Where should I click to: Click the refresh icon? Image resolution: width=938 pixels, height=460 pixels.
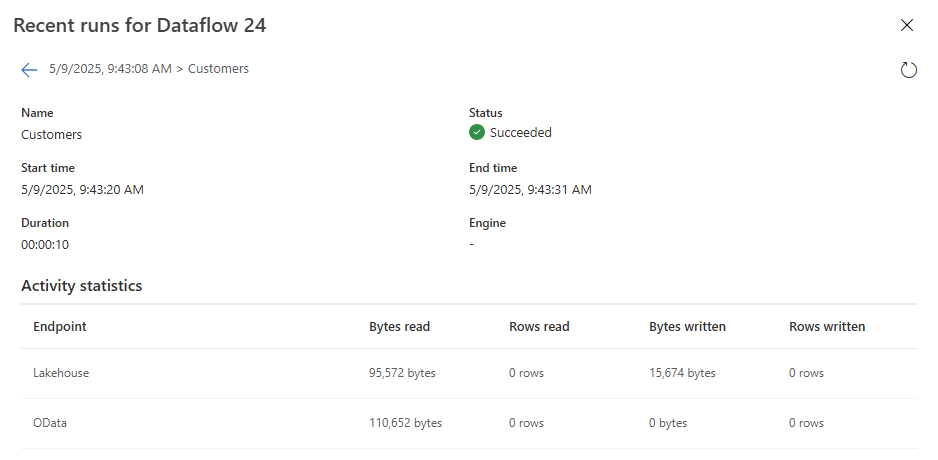tap(908, 70)
